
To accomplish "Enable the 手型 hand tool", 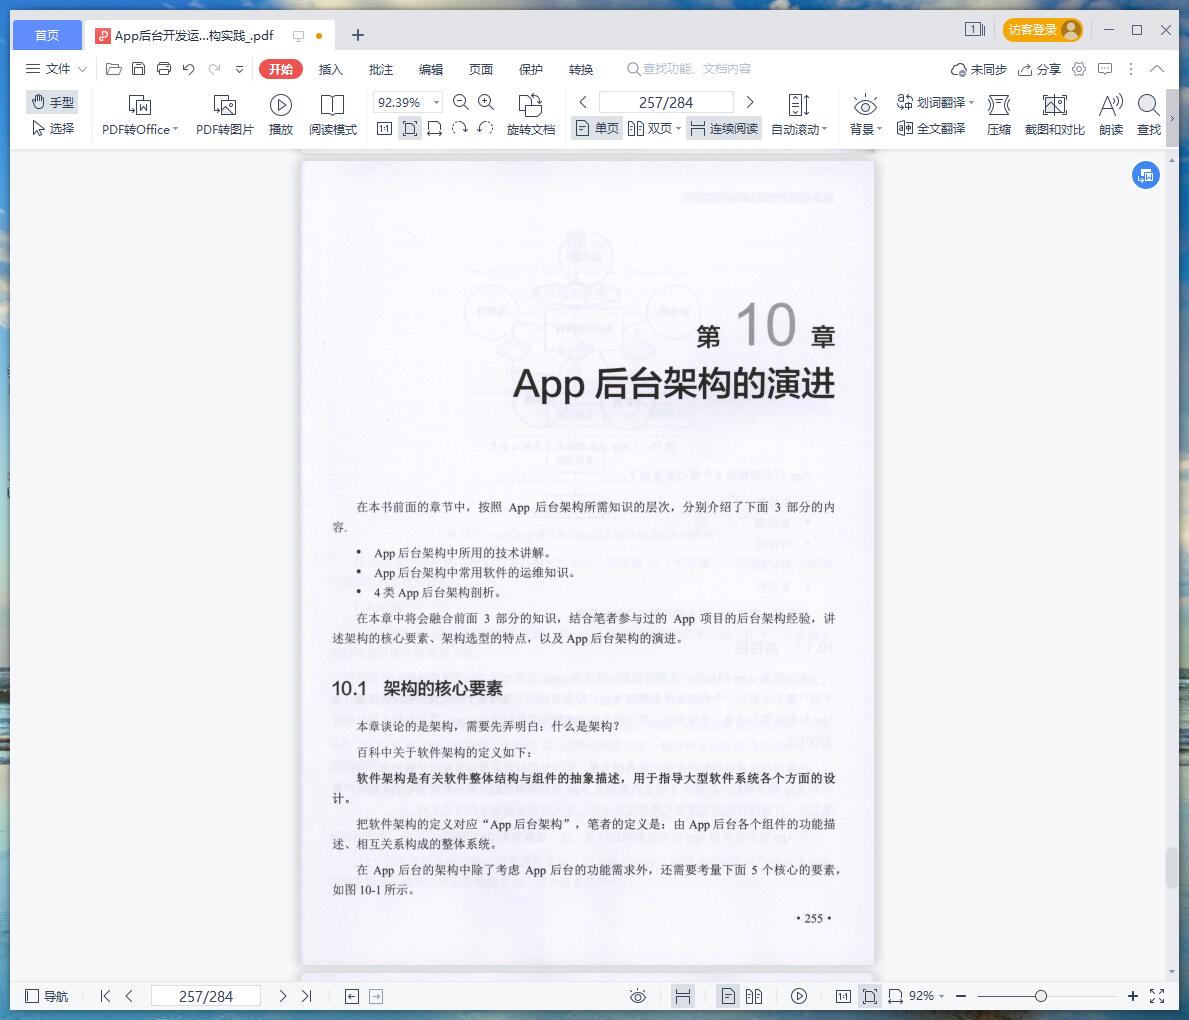I will pyautogui.click(x=52, y=102).
